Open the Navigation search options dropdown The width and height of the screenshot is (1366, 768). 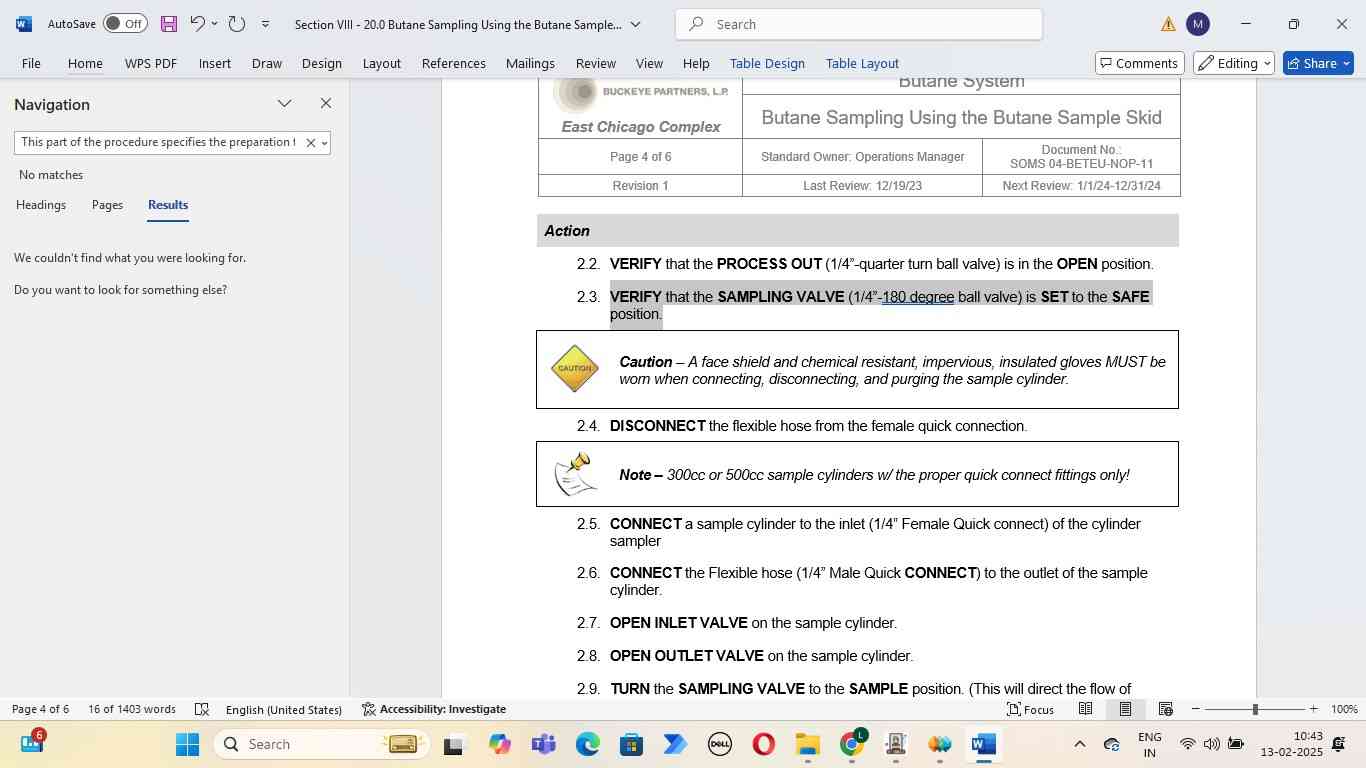(324, 143)
